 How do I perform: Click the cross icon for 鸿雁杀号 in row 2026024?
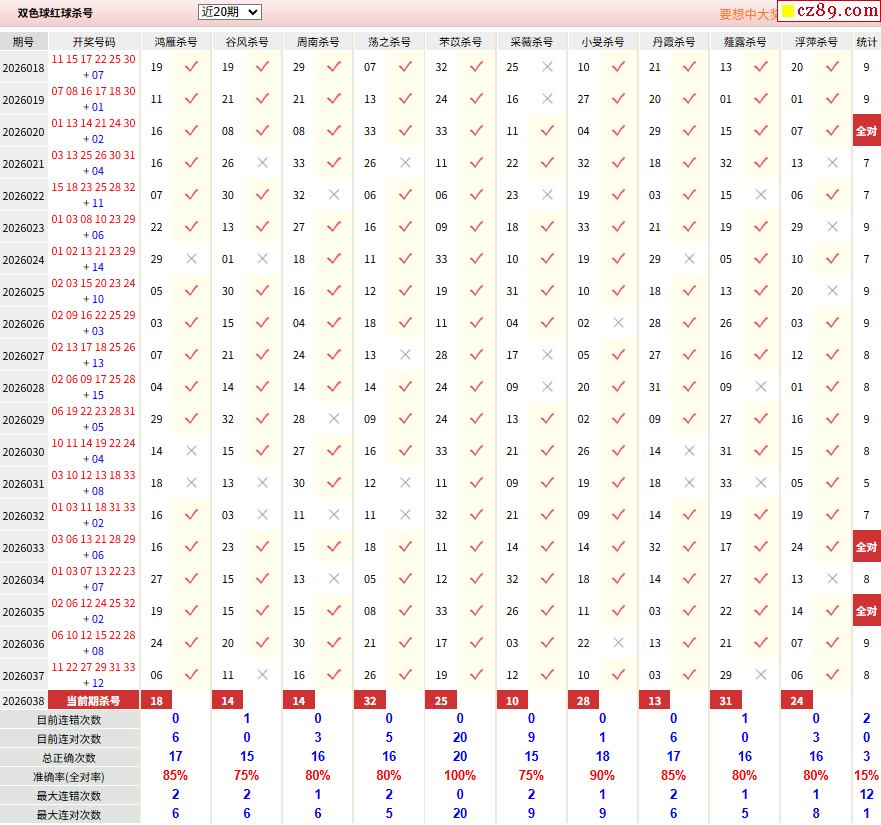(x=191, y=259)
